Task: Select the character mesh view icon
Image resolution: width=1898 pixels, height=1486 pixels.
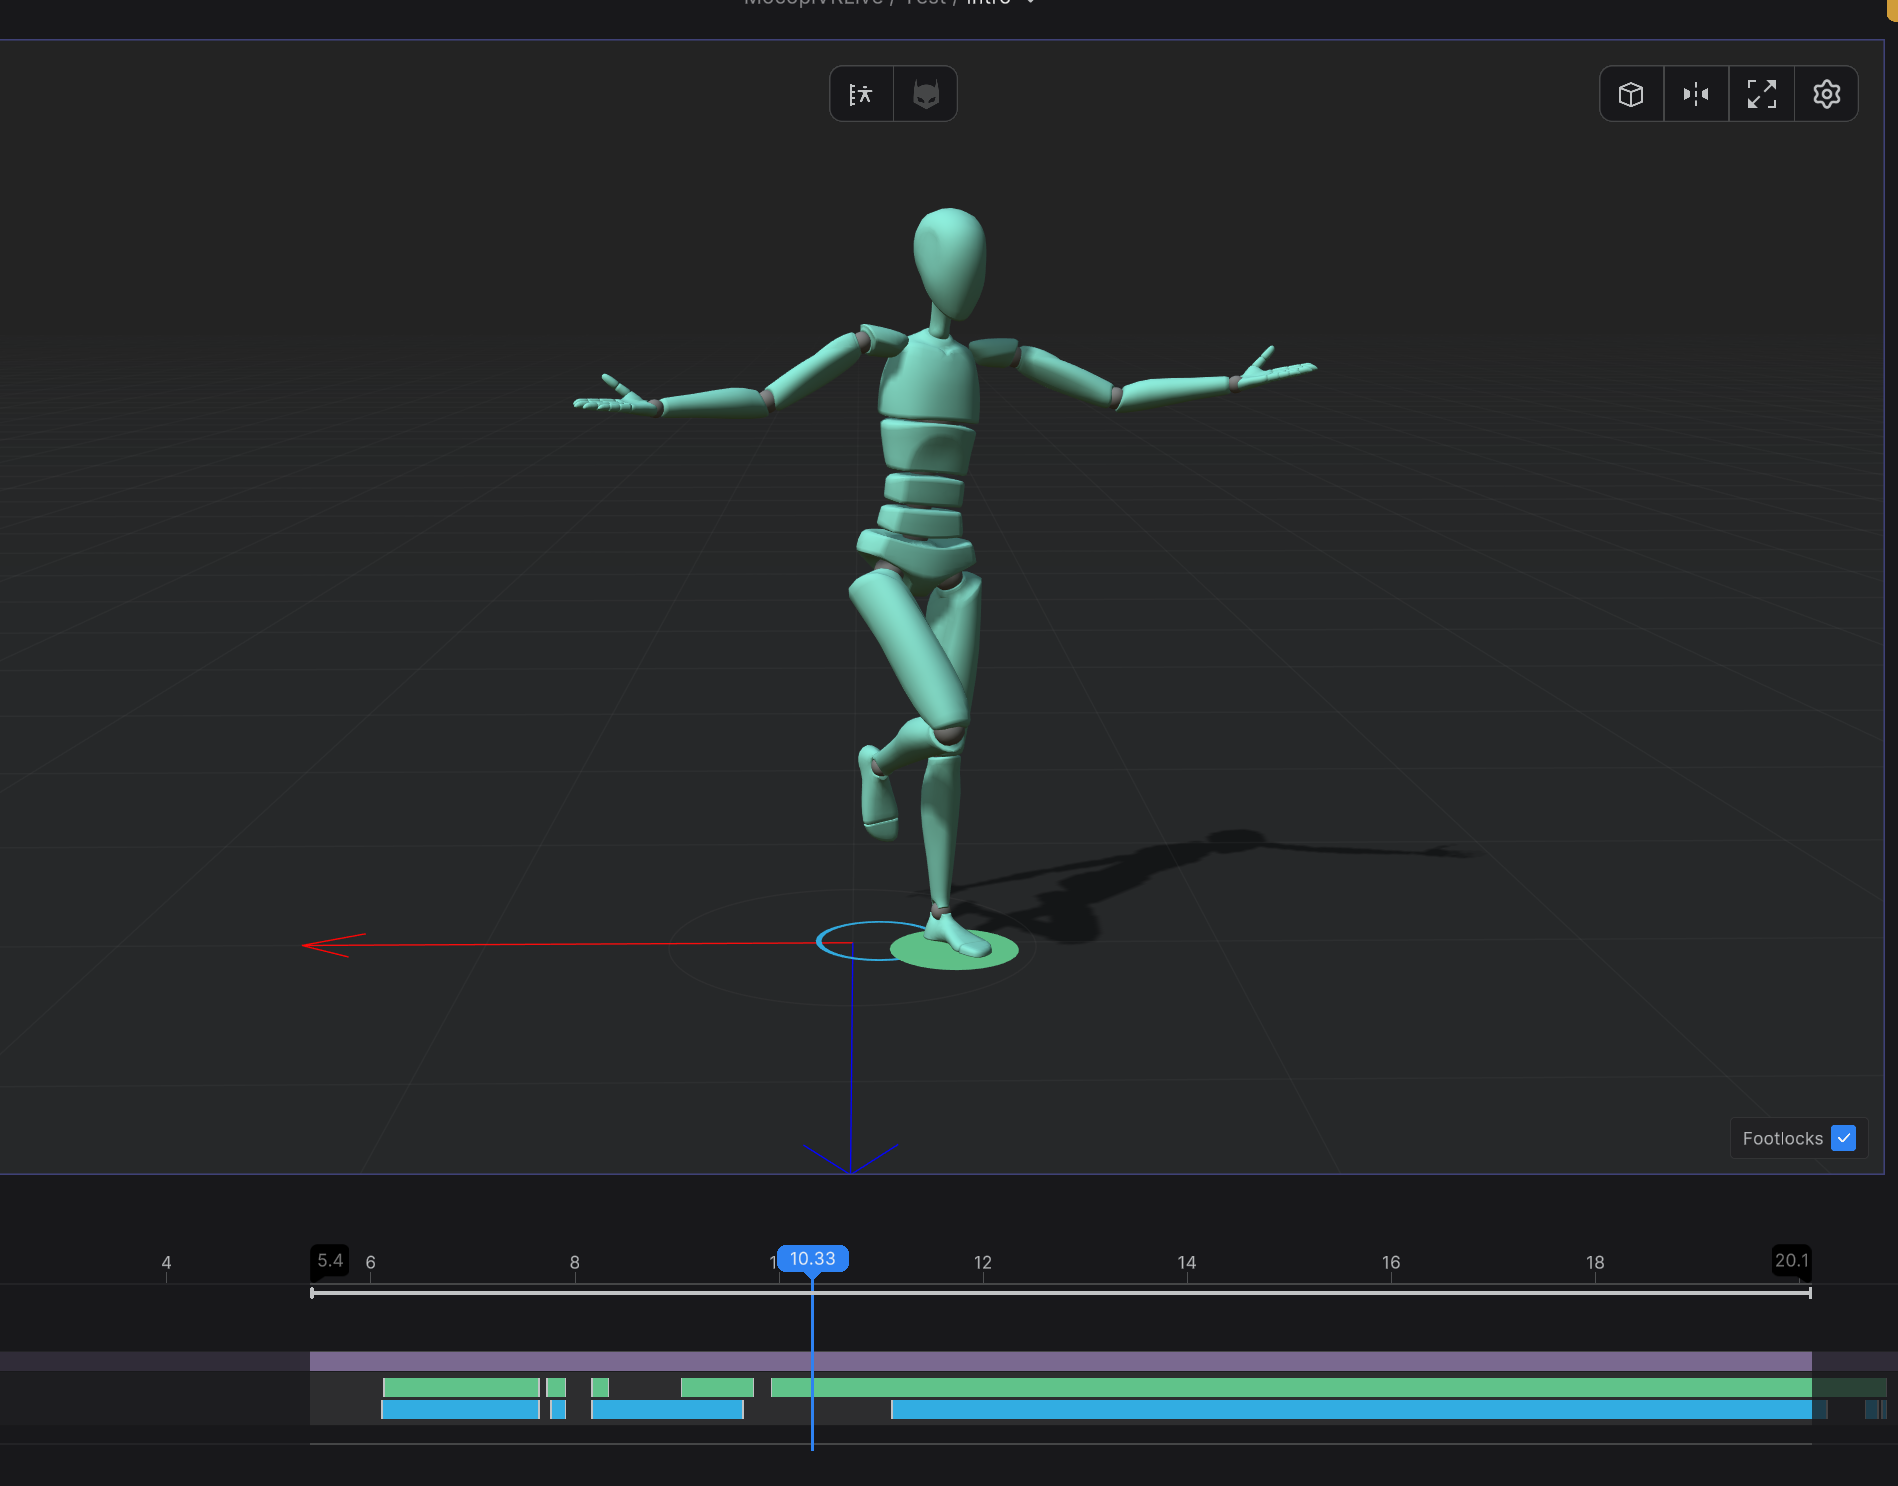Action: [x=925, y=93]
